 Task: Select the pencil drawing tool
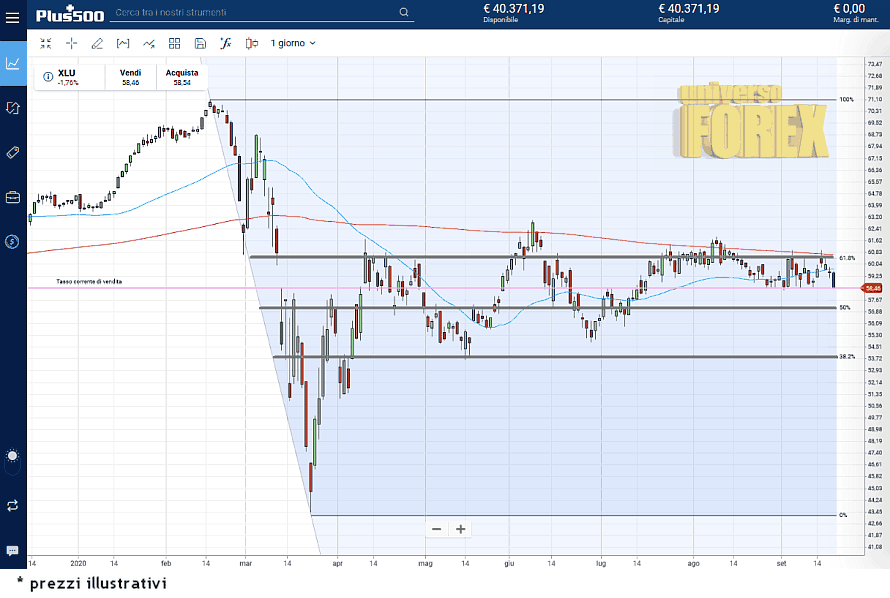[97, 43]
